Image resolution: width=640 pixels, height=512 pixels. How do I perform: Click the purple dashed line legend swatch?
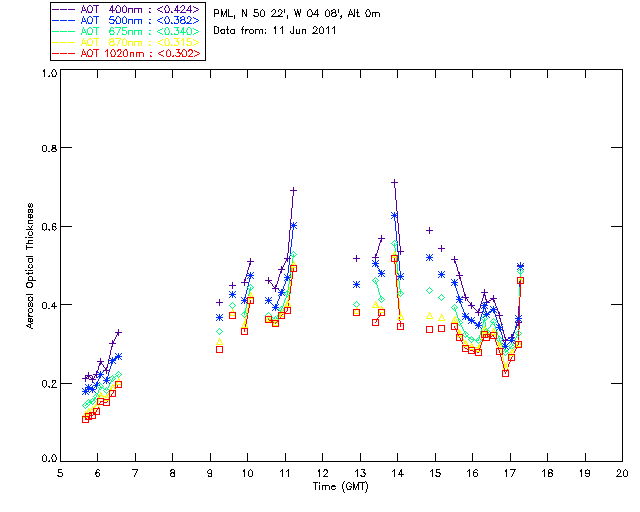pos(64,9)
